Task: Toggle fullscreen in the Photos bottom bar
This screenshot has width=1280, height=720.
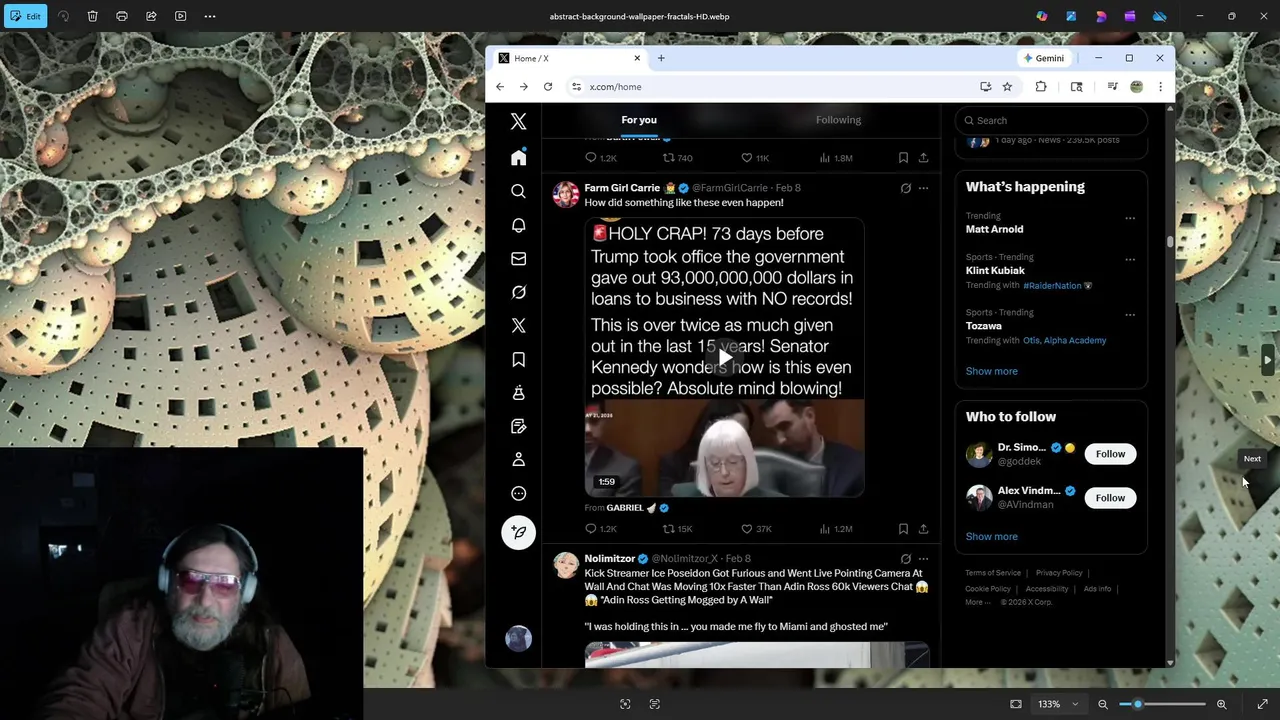Action: pos(1262,704)
